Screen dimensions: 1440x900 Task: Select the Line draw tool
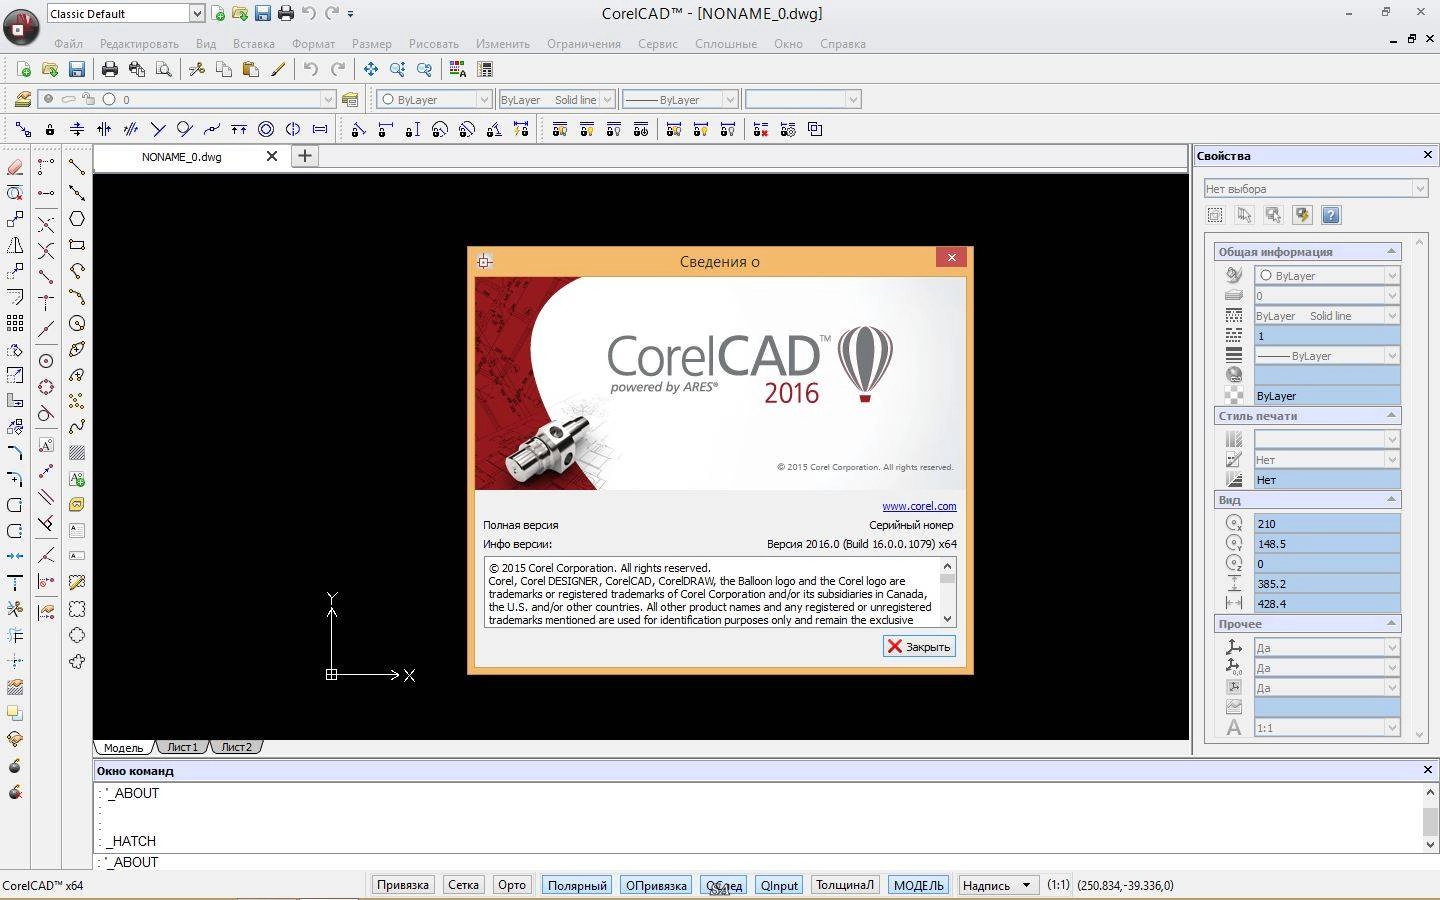click(x=77, y=167)
